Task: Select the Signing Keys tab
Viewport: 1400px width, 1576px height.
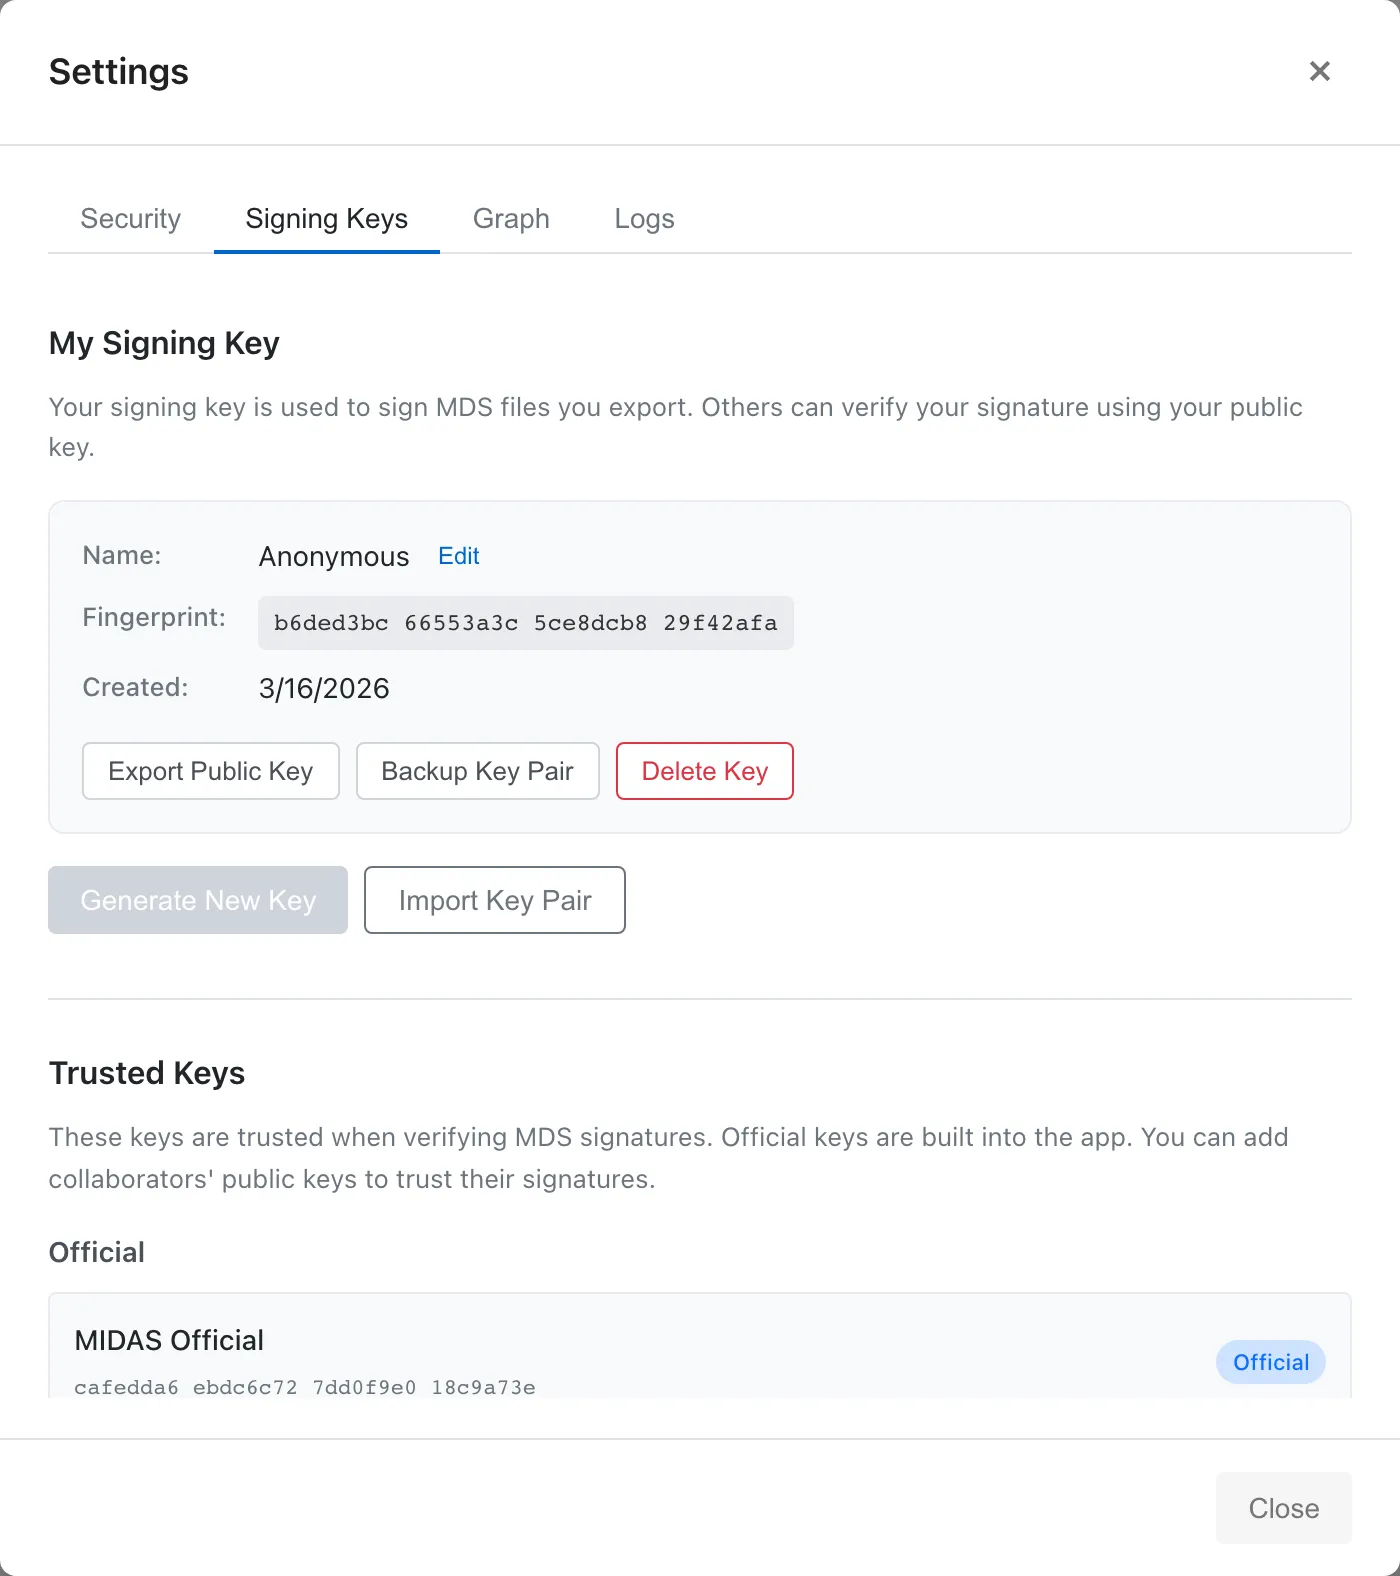Action: tap(327, 219)
